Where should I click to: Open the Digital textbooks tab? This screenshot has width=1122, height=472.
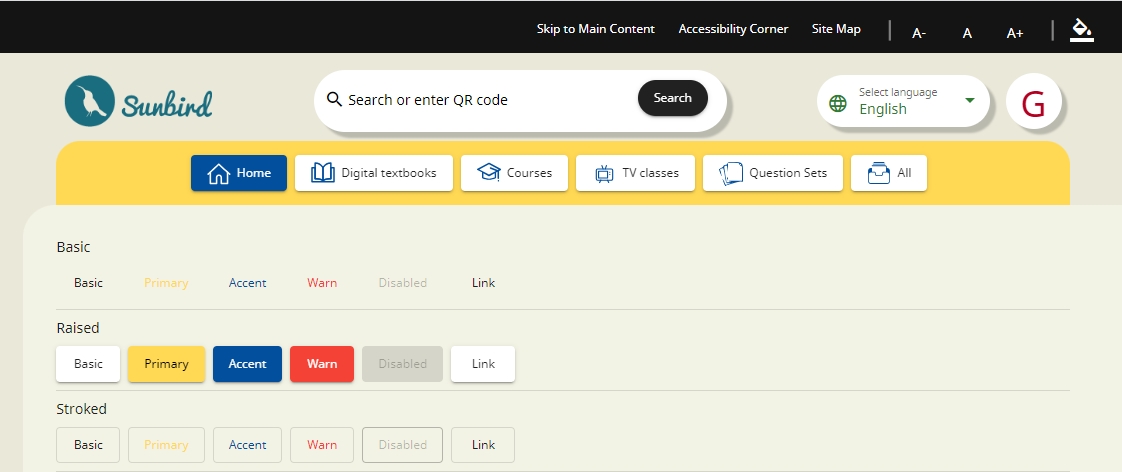tap(374, 173)
